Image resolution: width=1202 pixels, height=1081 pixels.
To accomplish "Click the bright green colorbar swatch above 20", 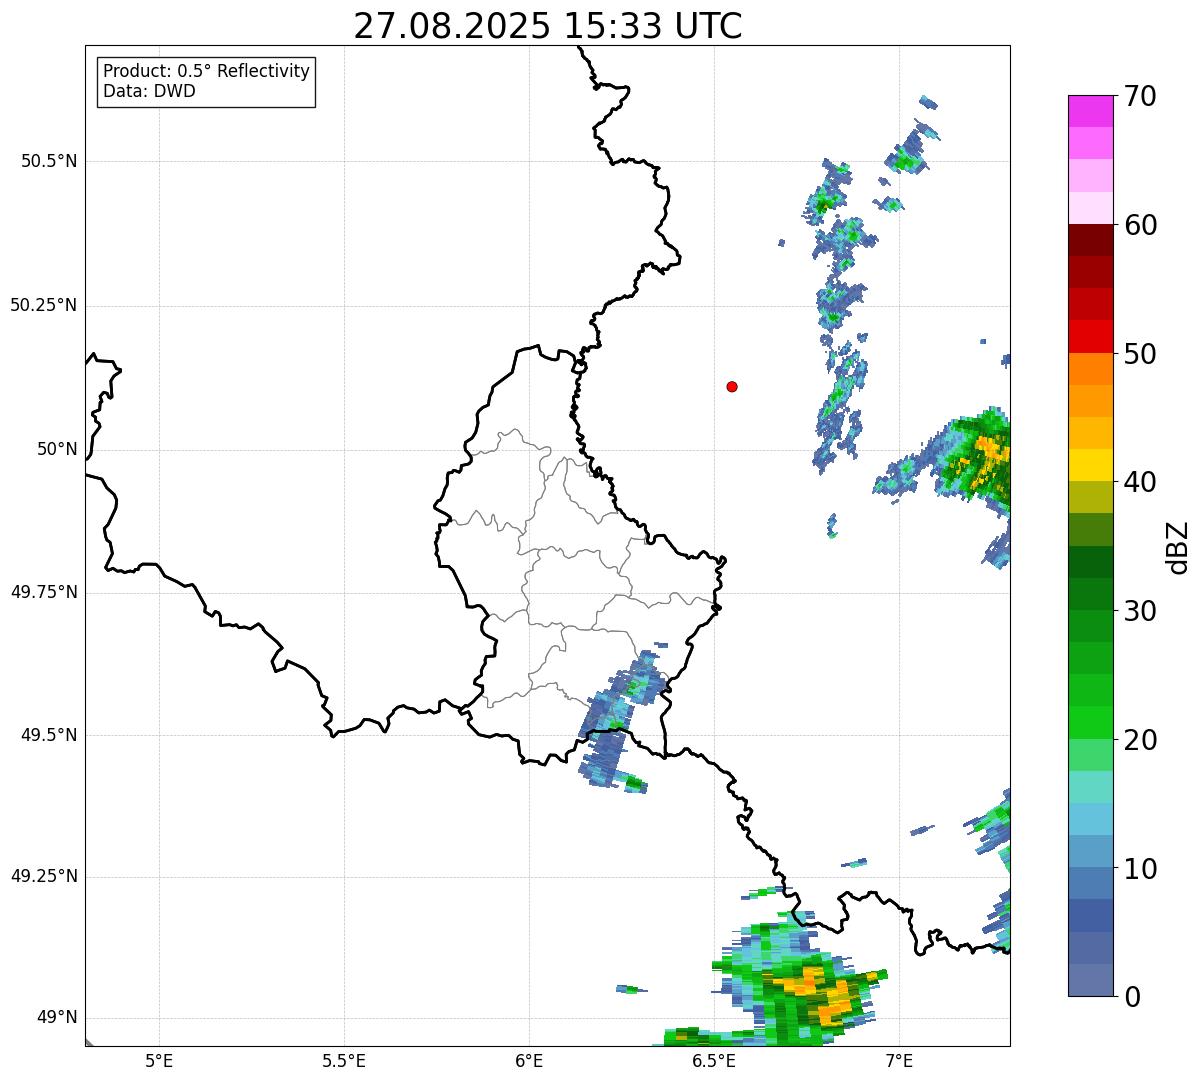I will point(1091,723).
